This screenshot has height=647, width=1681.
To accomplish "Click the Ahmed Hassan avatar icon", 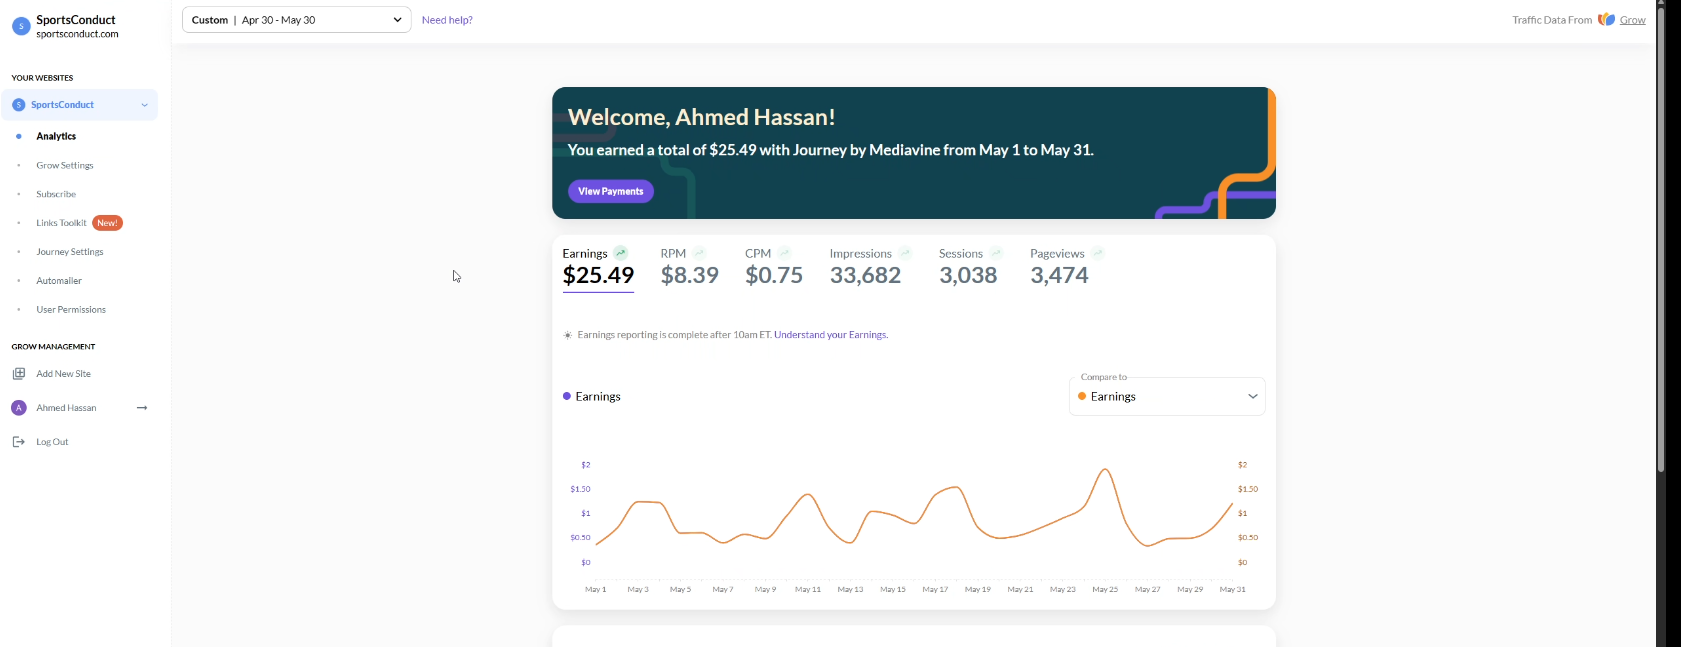I will coord(18,408).
